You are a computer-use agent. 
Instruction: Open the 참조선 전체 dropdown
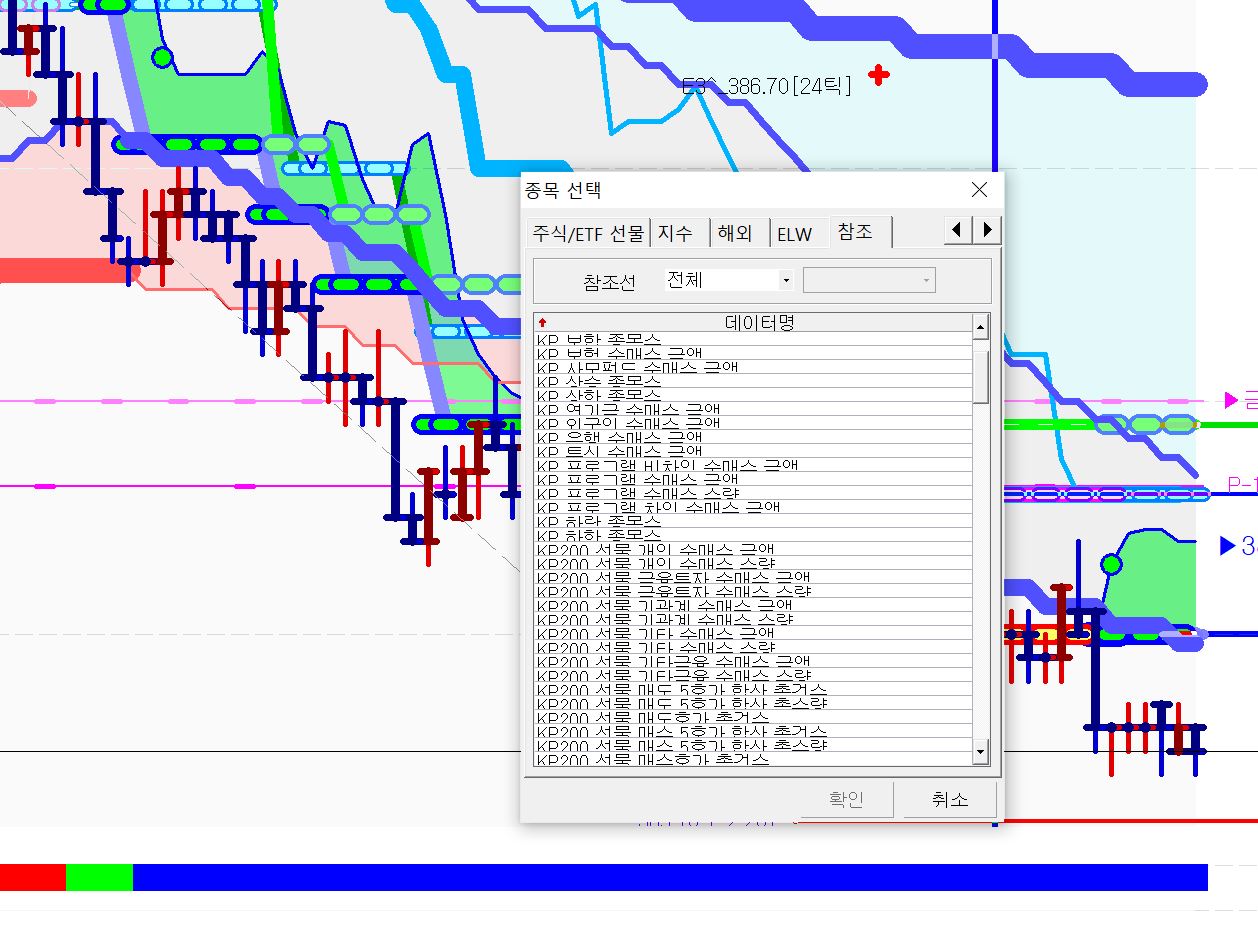(785, 281)
